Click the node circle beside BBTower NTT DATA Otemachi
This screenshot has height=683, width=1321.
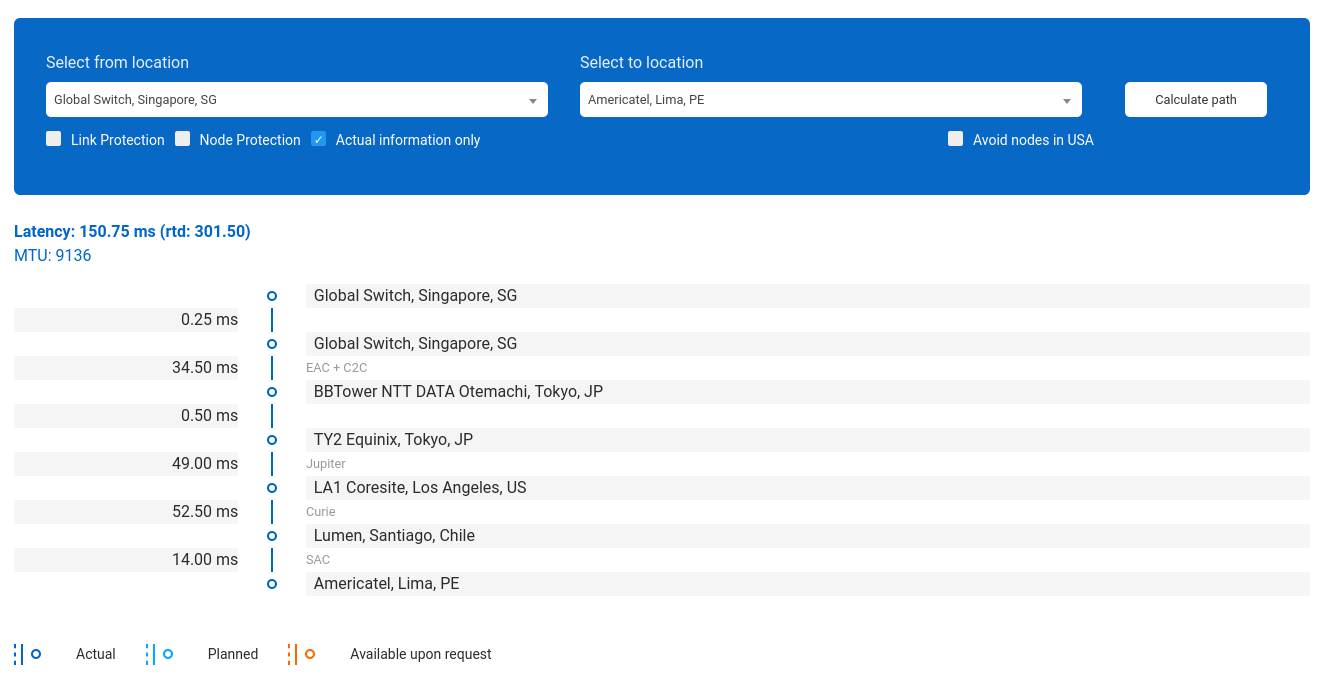[x=272, y=392]
